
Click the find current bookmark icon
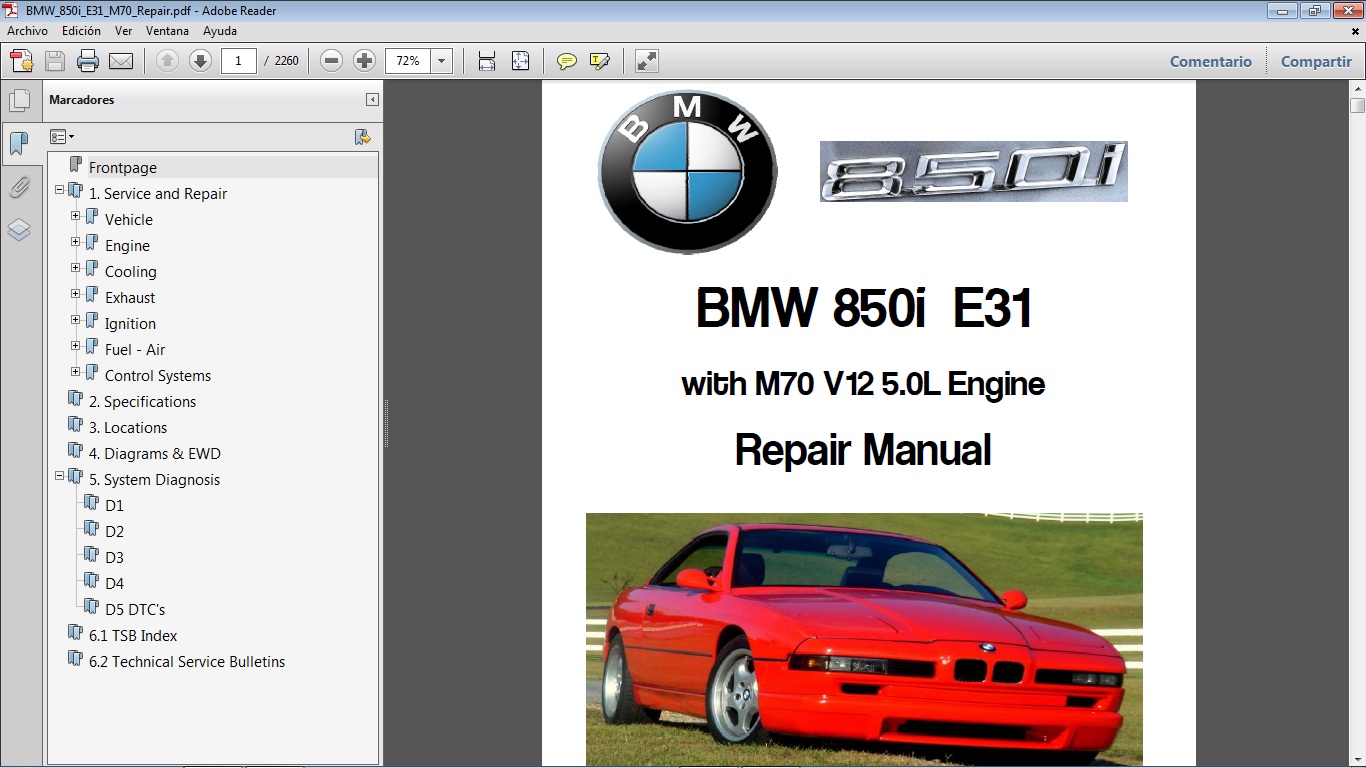tap(363, 137)
